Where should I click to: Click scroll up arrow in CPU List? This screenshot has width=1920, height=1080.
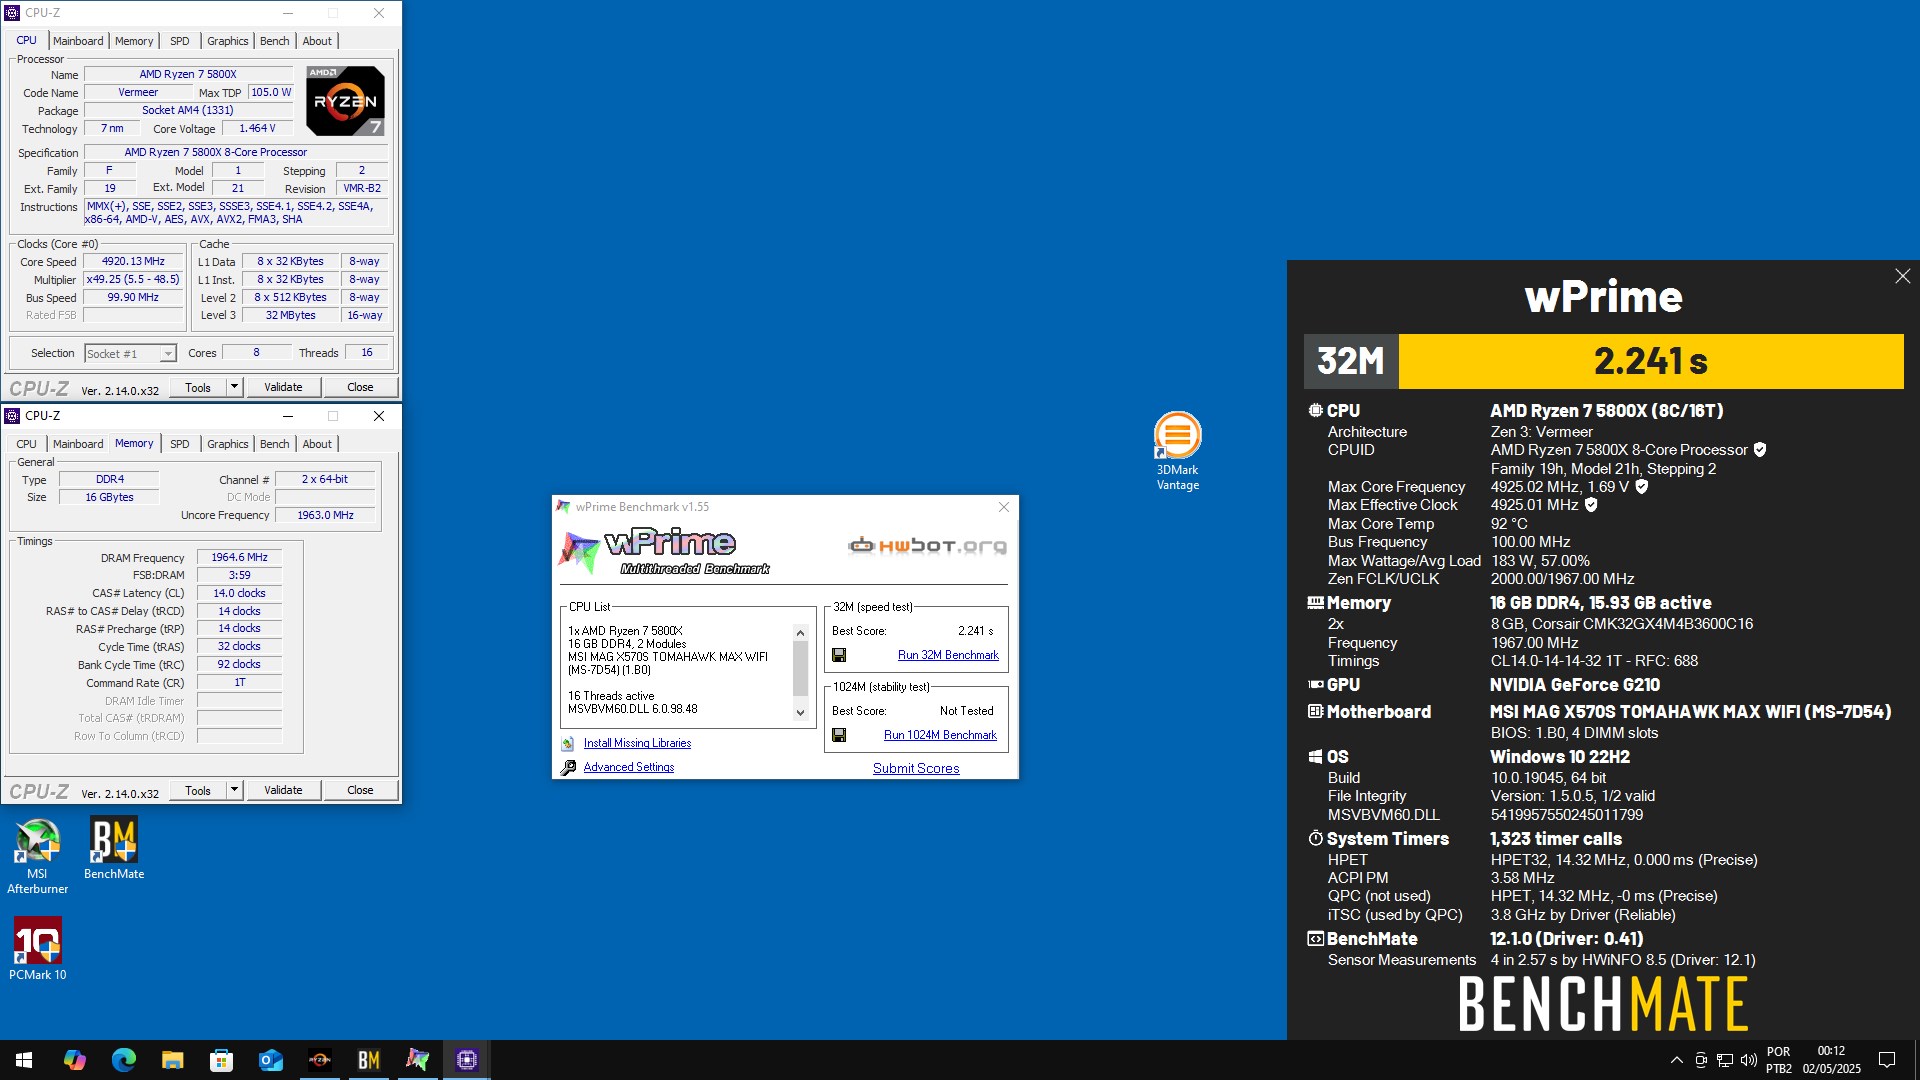(800, 633)
